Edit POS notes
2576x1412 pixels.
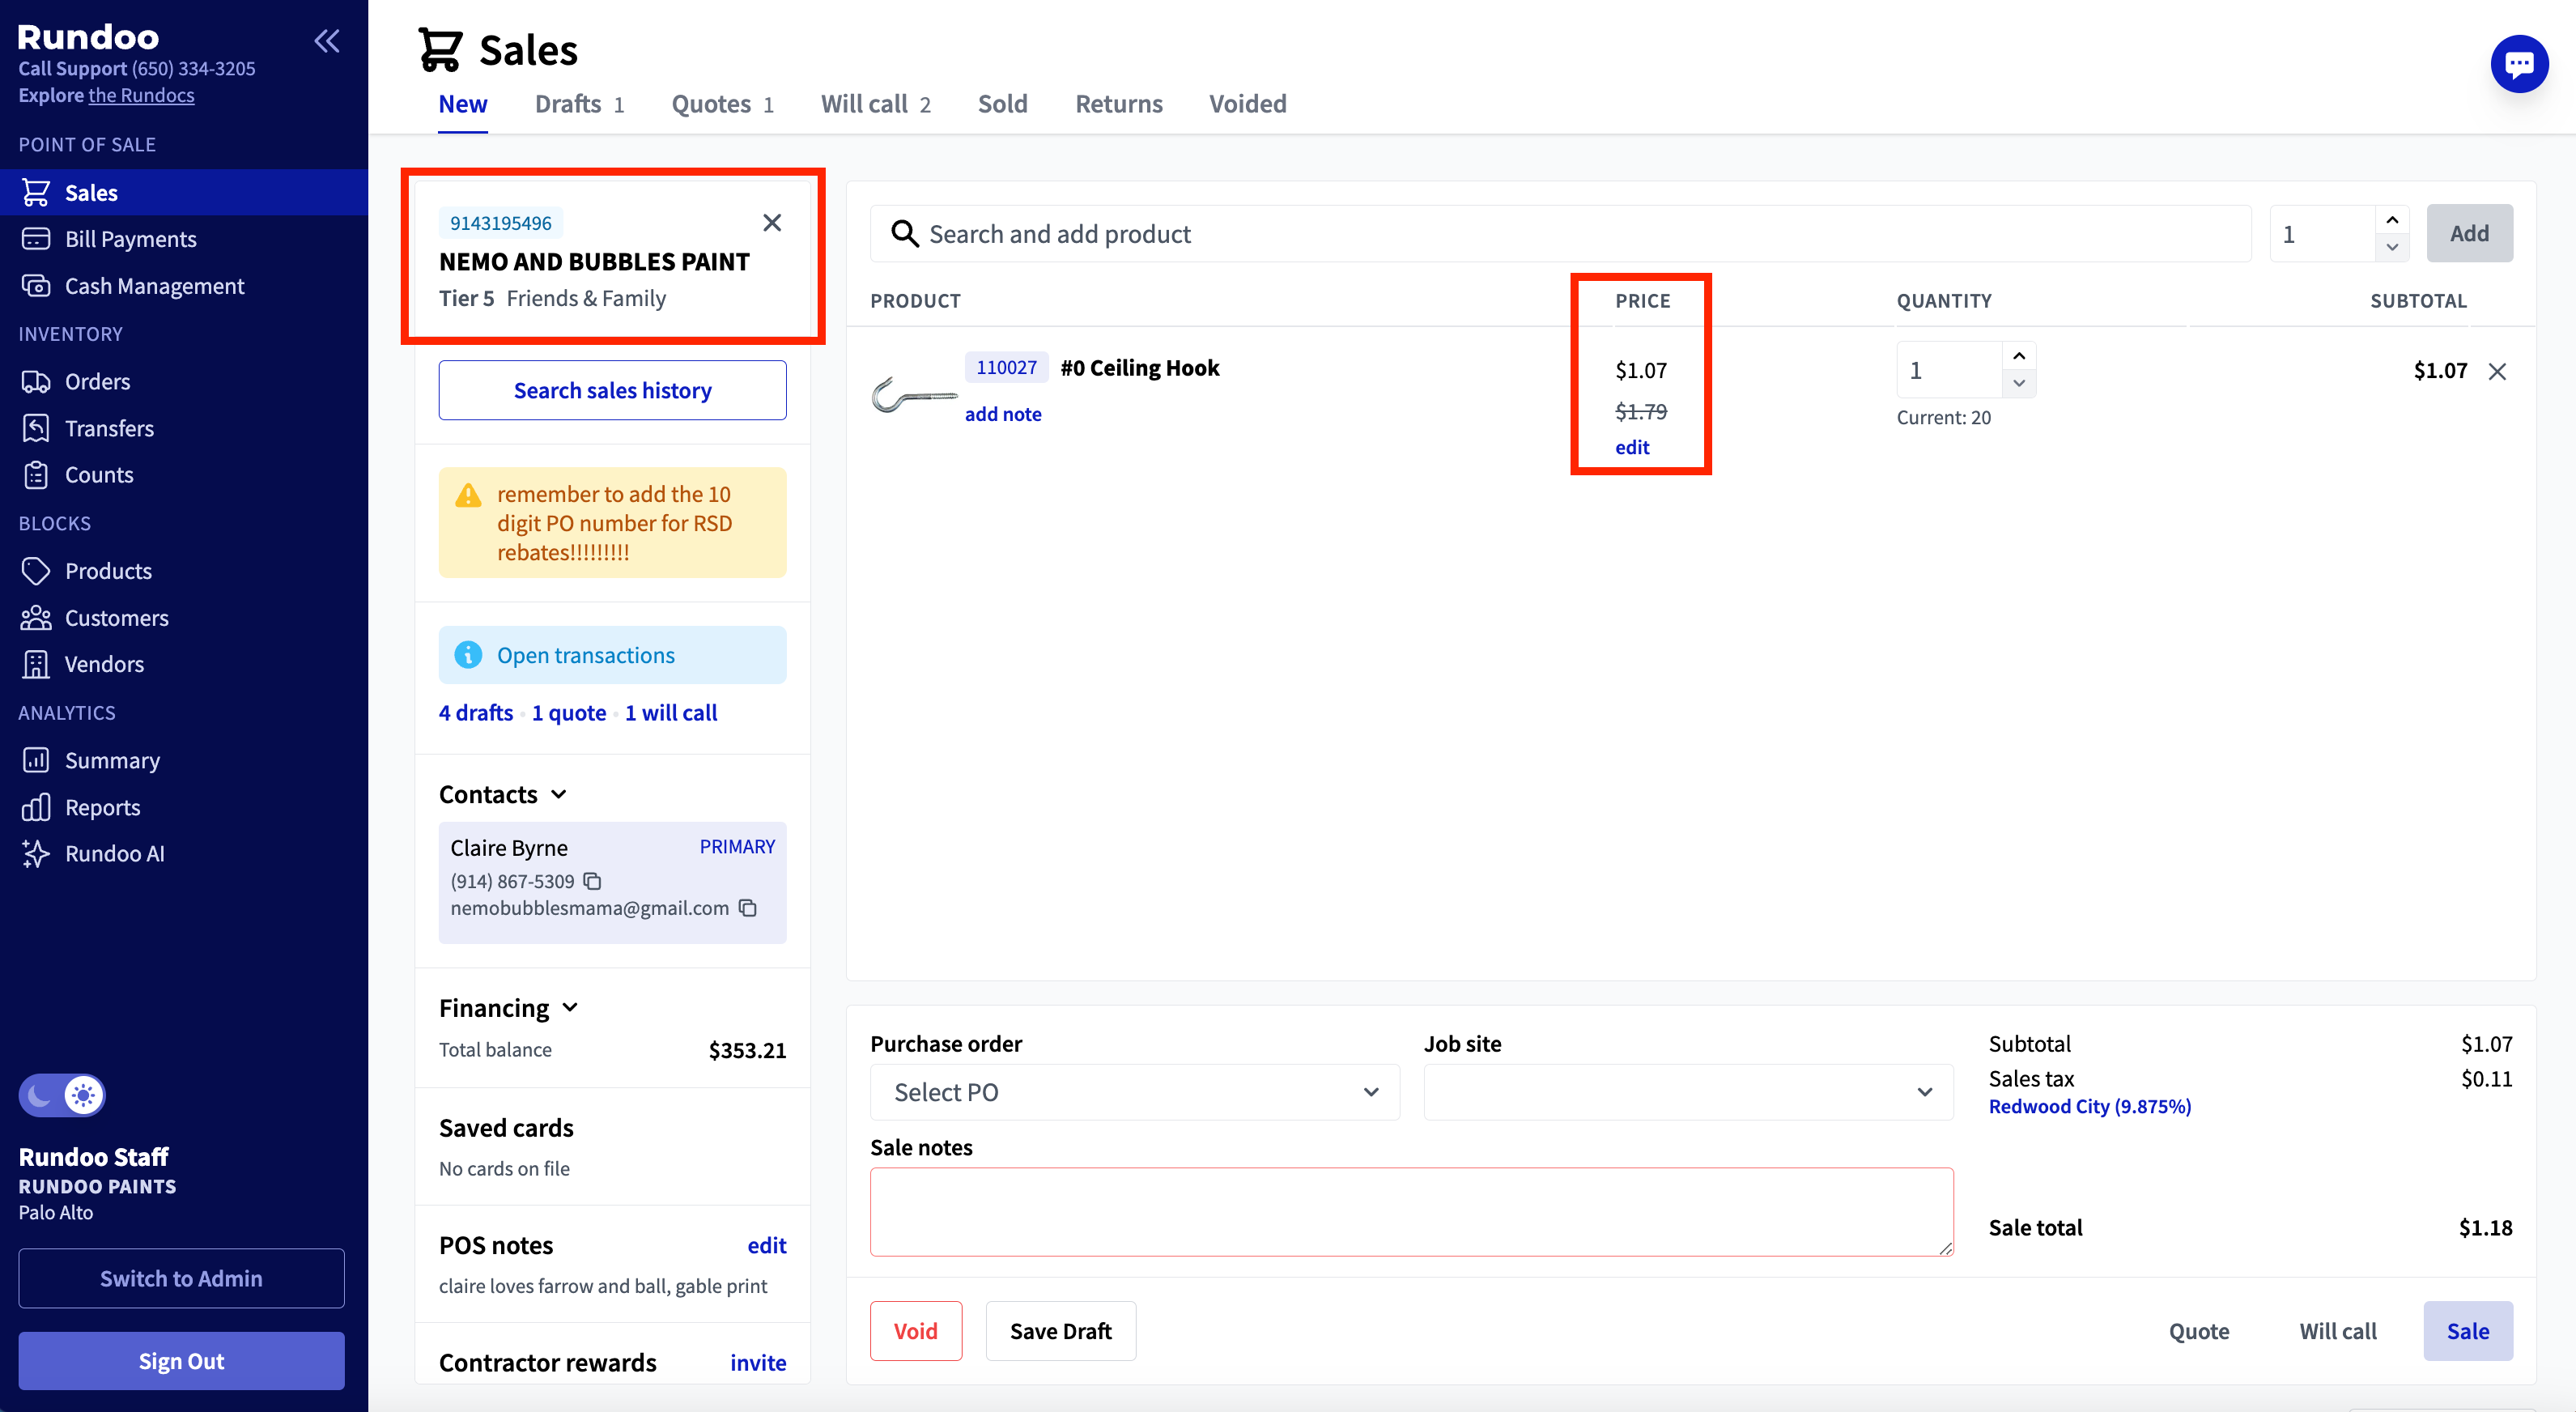pos(767,1245)
